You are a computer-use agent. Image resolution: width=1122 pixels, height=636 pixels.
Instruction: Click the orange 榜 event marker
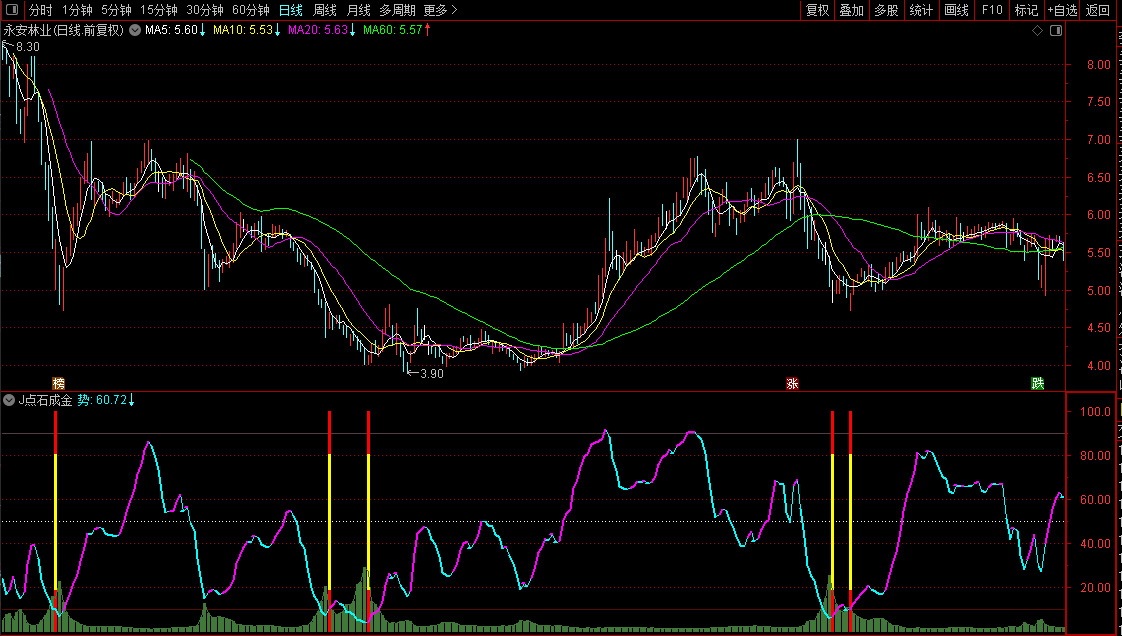(58, 383)
